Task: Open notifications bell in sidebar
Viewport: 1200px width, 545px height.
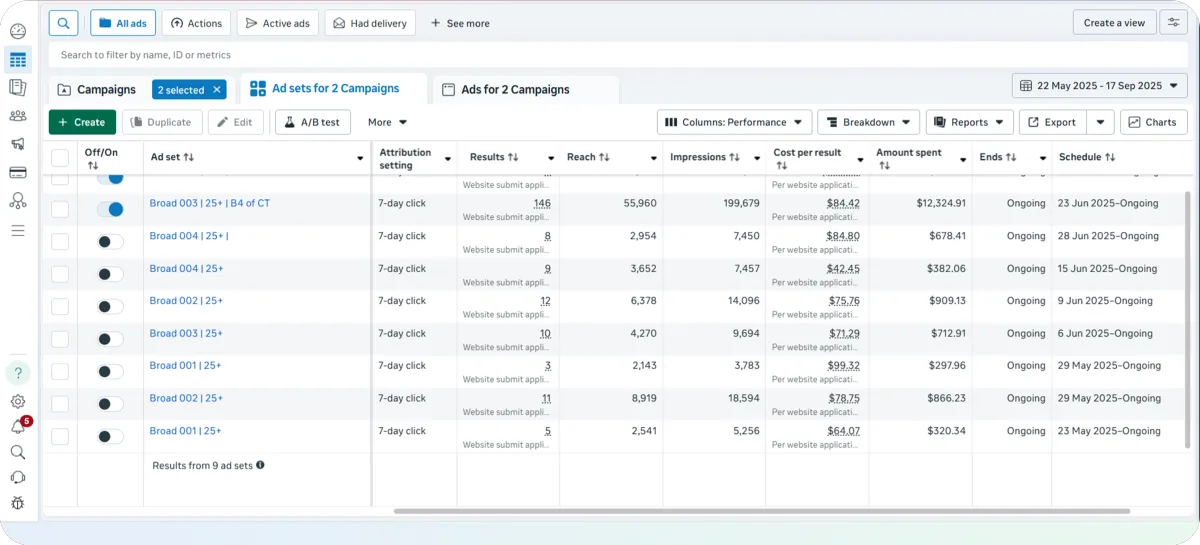Action: (18, 427)
